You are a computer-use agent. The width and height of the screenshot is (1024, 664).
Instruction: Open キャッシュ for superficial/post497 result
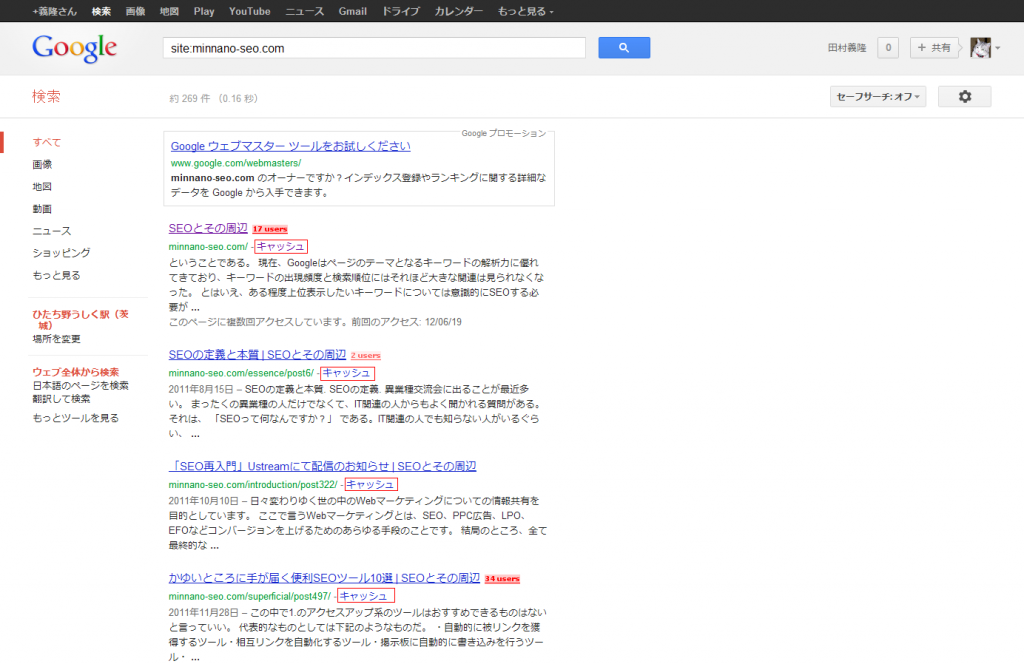coord(364,596)
